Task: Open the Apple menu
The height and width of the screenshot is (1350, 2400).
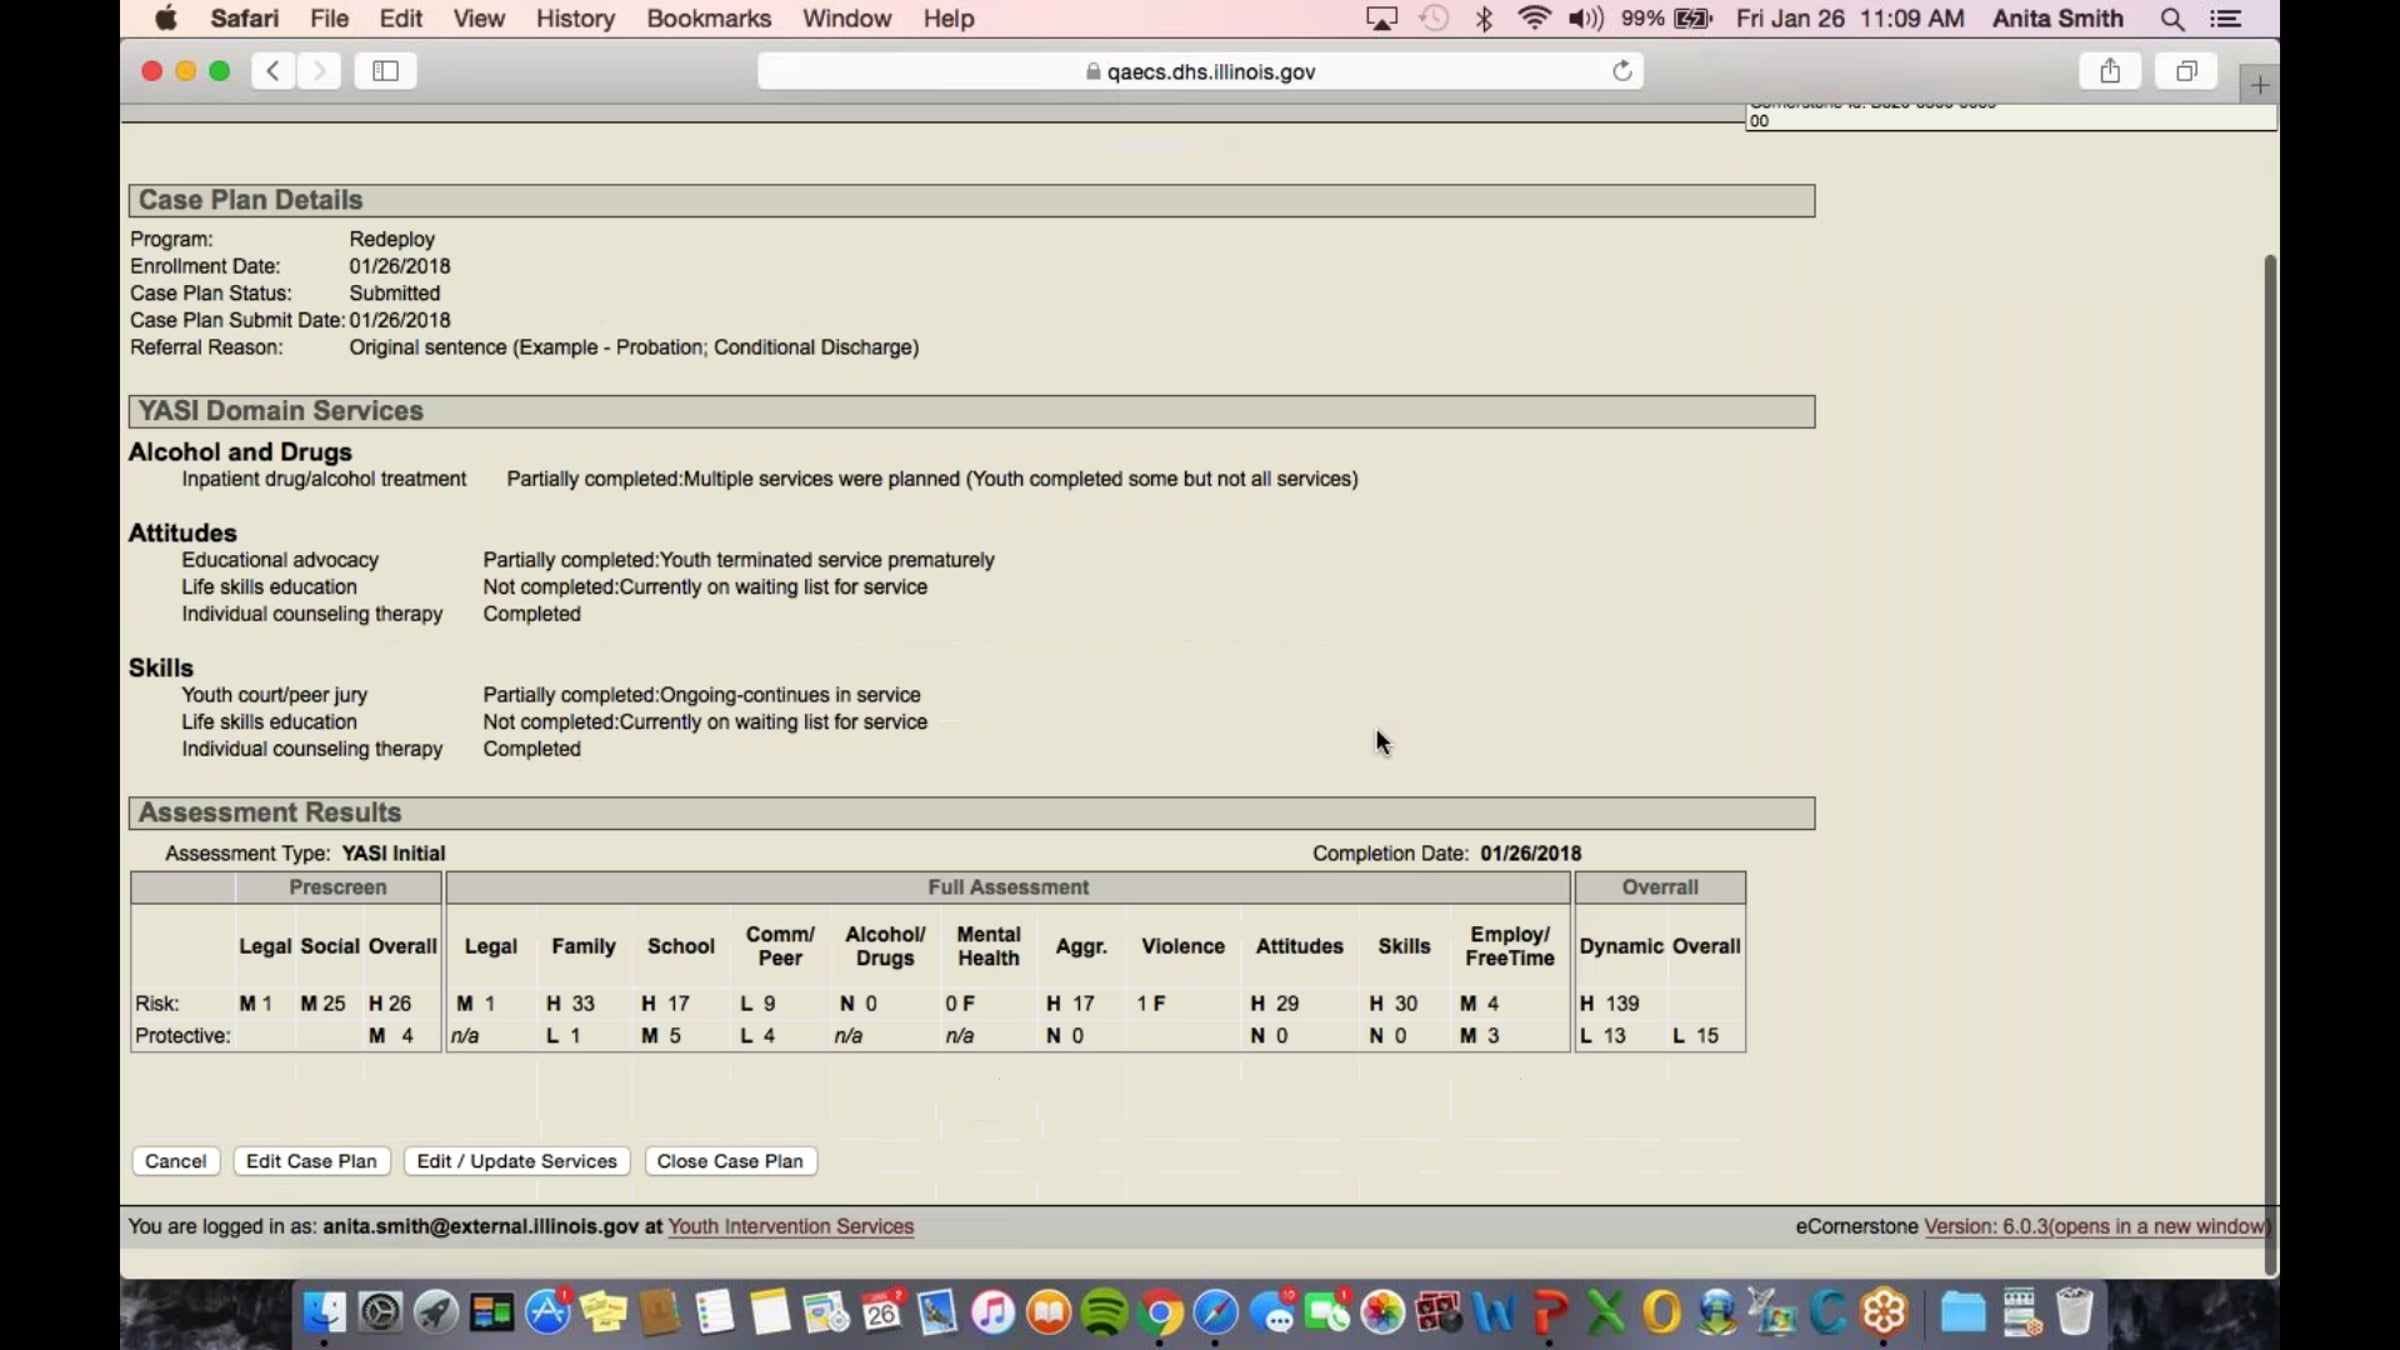Action: (166, 18)
